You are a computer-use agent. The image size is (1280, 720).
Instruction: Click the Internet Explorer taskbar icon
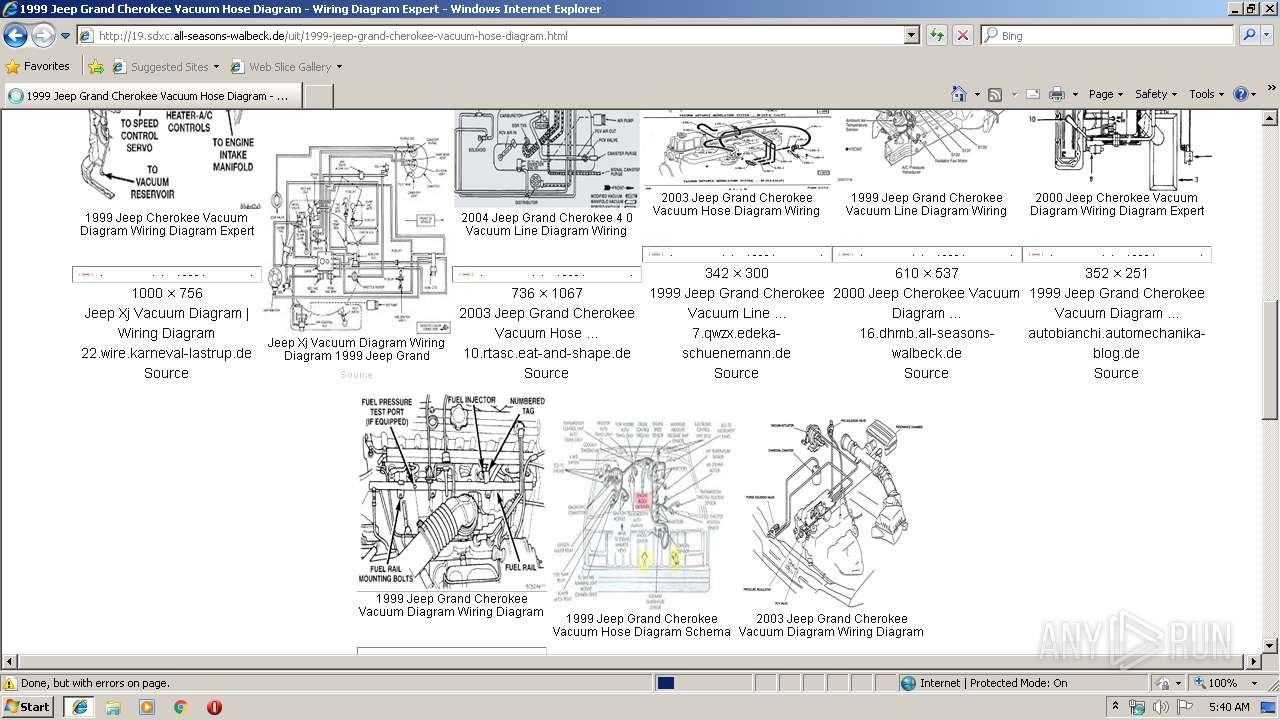click(x=80, y=707)
